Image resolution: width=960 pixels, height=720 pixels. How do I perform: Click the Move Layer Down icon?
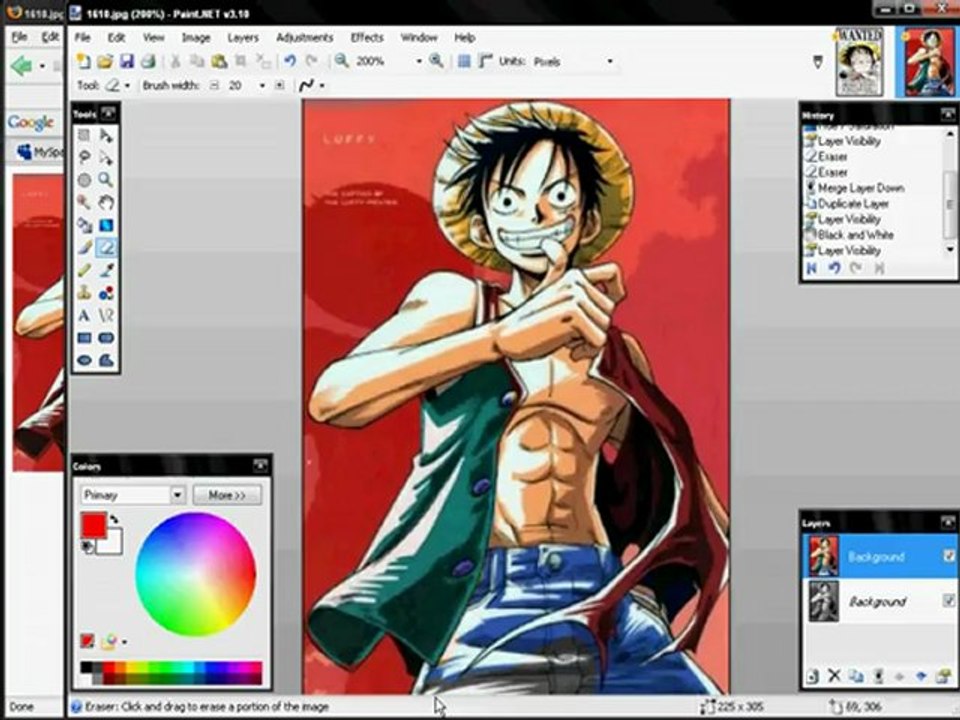[921, 676]
